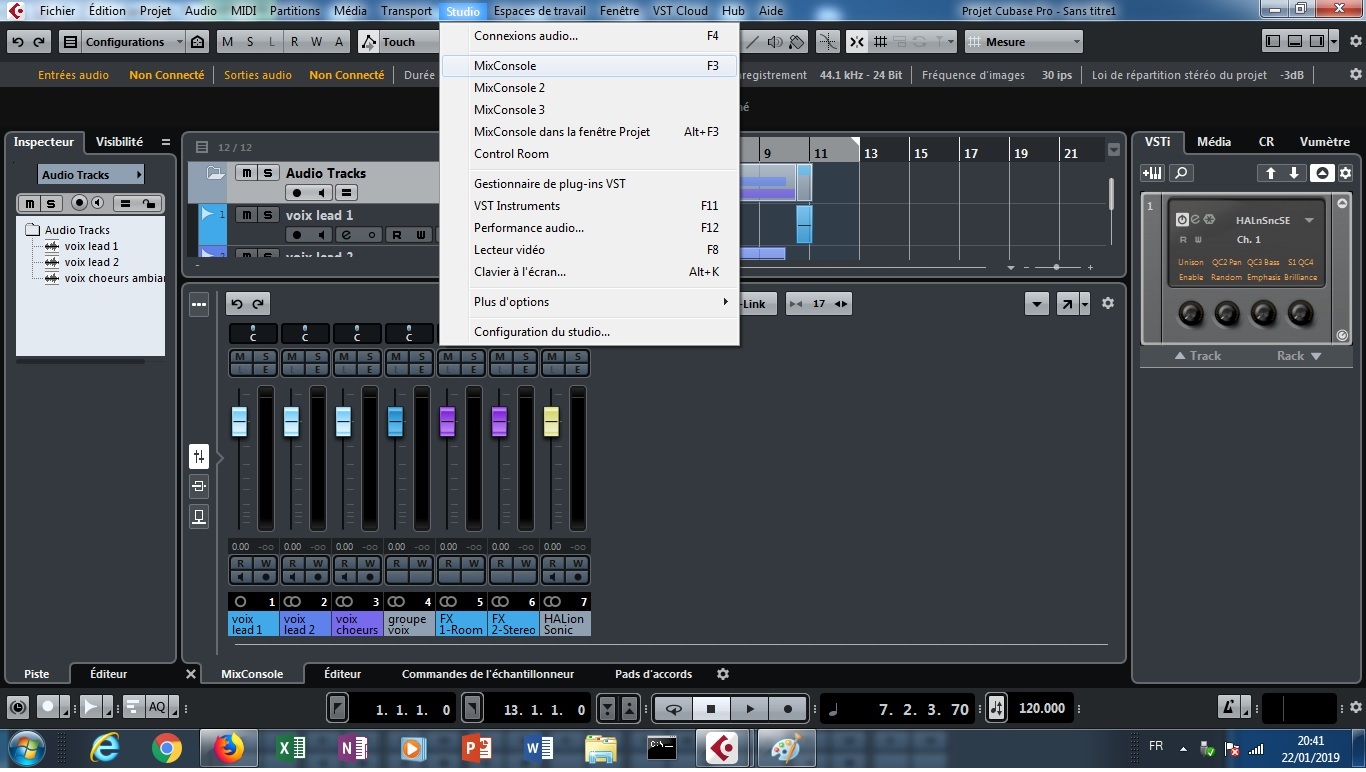Click the Track button below VSTi rack
Image resolution: width=1366 pixels, height=772 pixels.
[x=1198, y=356]
